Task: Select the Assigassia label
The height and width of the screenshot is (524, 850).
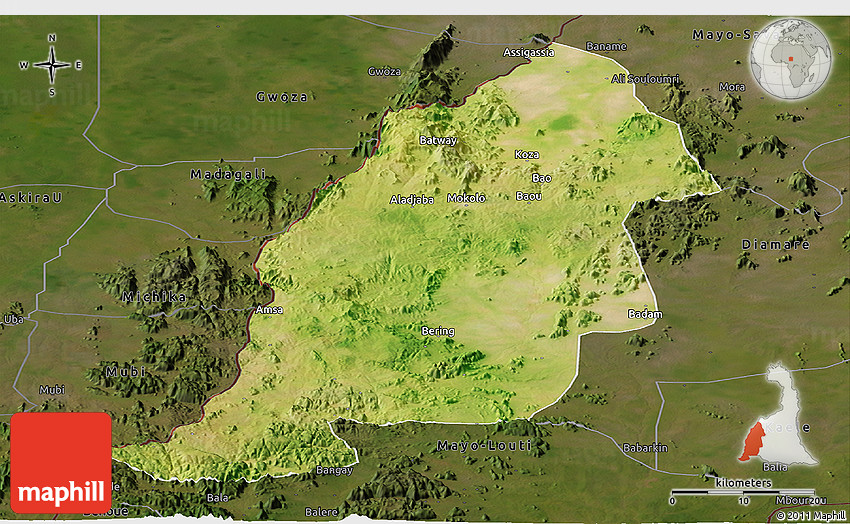Action: tap(526, 51)
